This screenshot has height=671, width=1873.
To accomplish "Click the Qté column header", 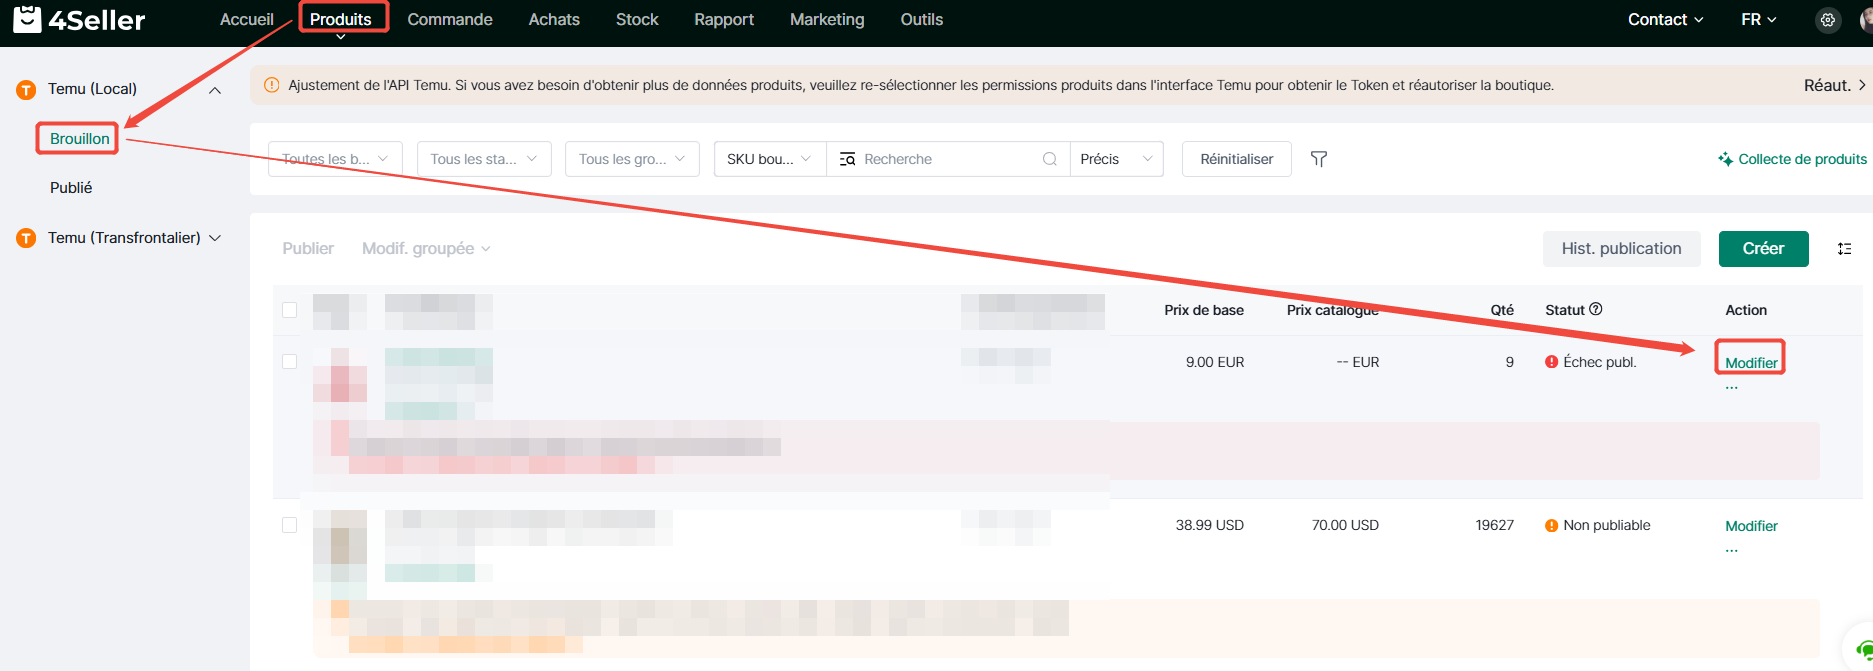I will point(1502,310).
